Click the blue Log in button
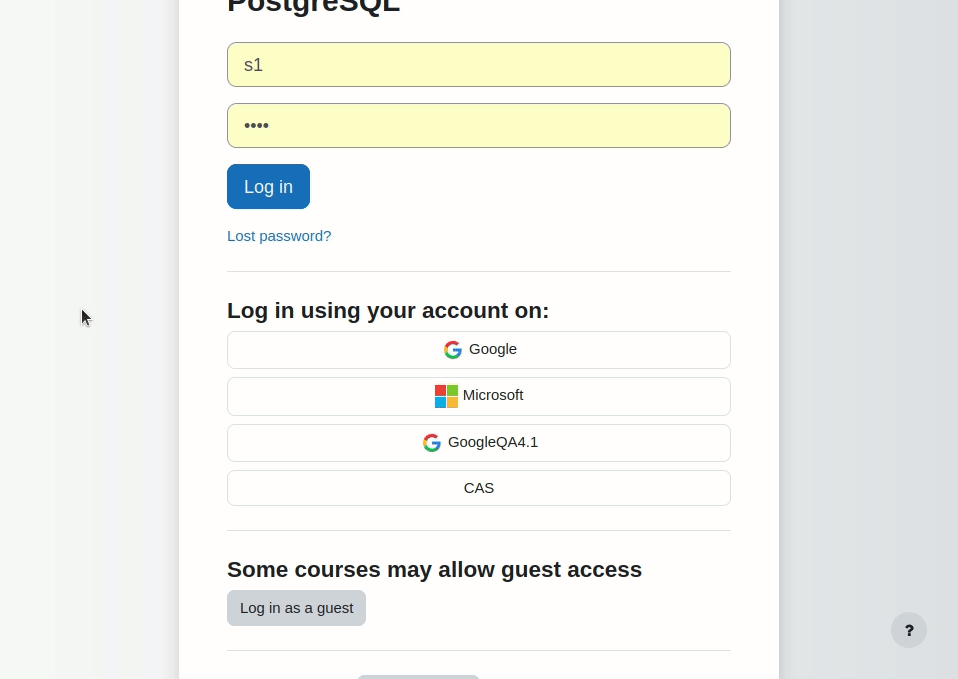This screenshot has width=958, height=679. (x=268, y=186)
